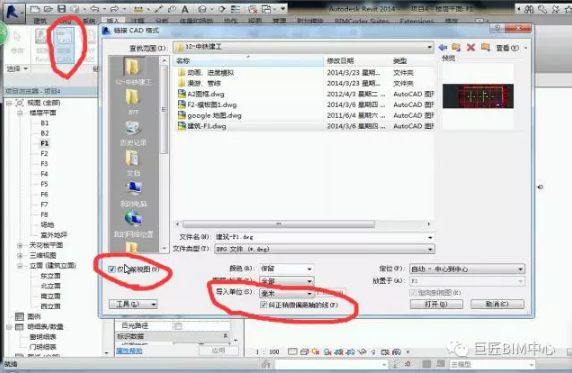Click the key sign-in icon in title bar
Image resolution: width=572 pixels, height=373 pixels.
542,9
